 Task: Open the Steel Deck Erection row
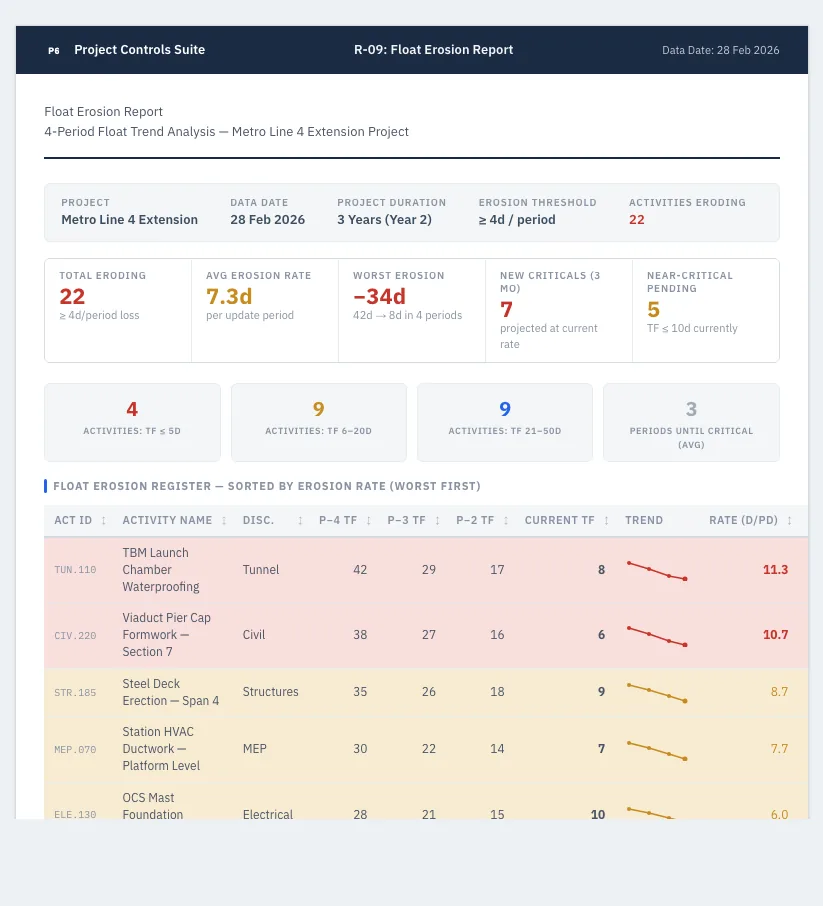point(426,692)
